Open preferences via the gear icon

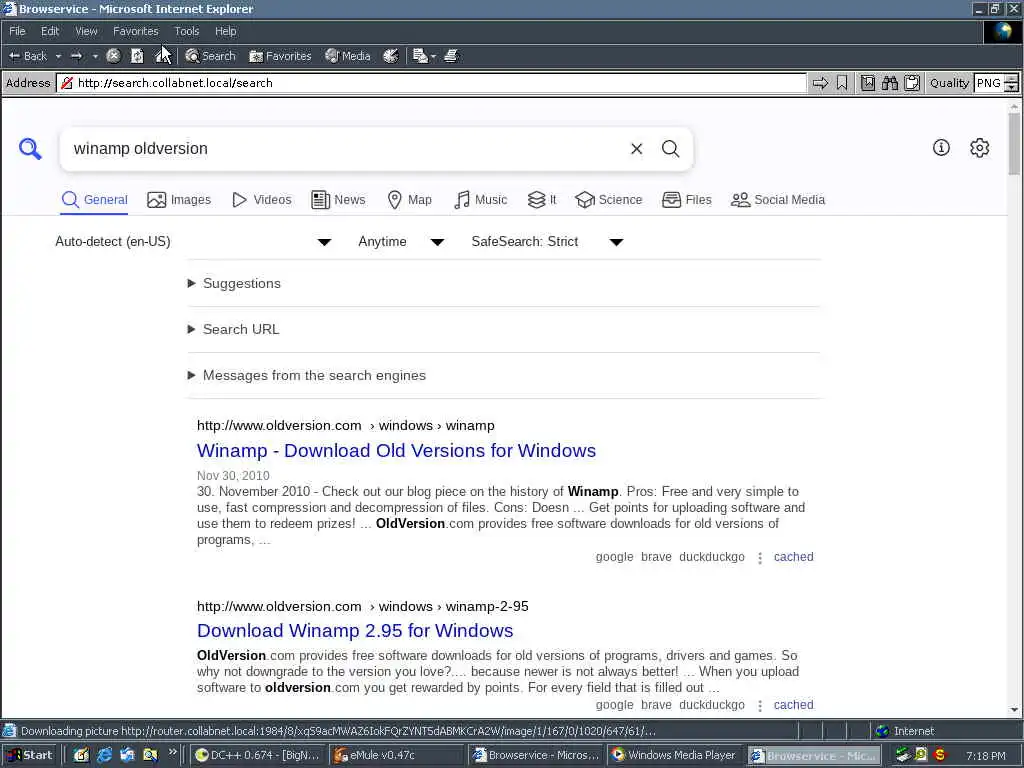980,148
